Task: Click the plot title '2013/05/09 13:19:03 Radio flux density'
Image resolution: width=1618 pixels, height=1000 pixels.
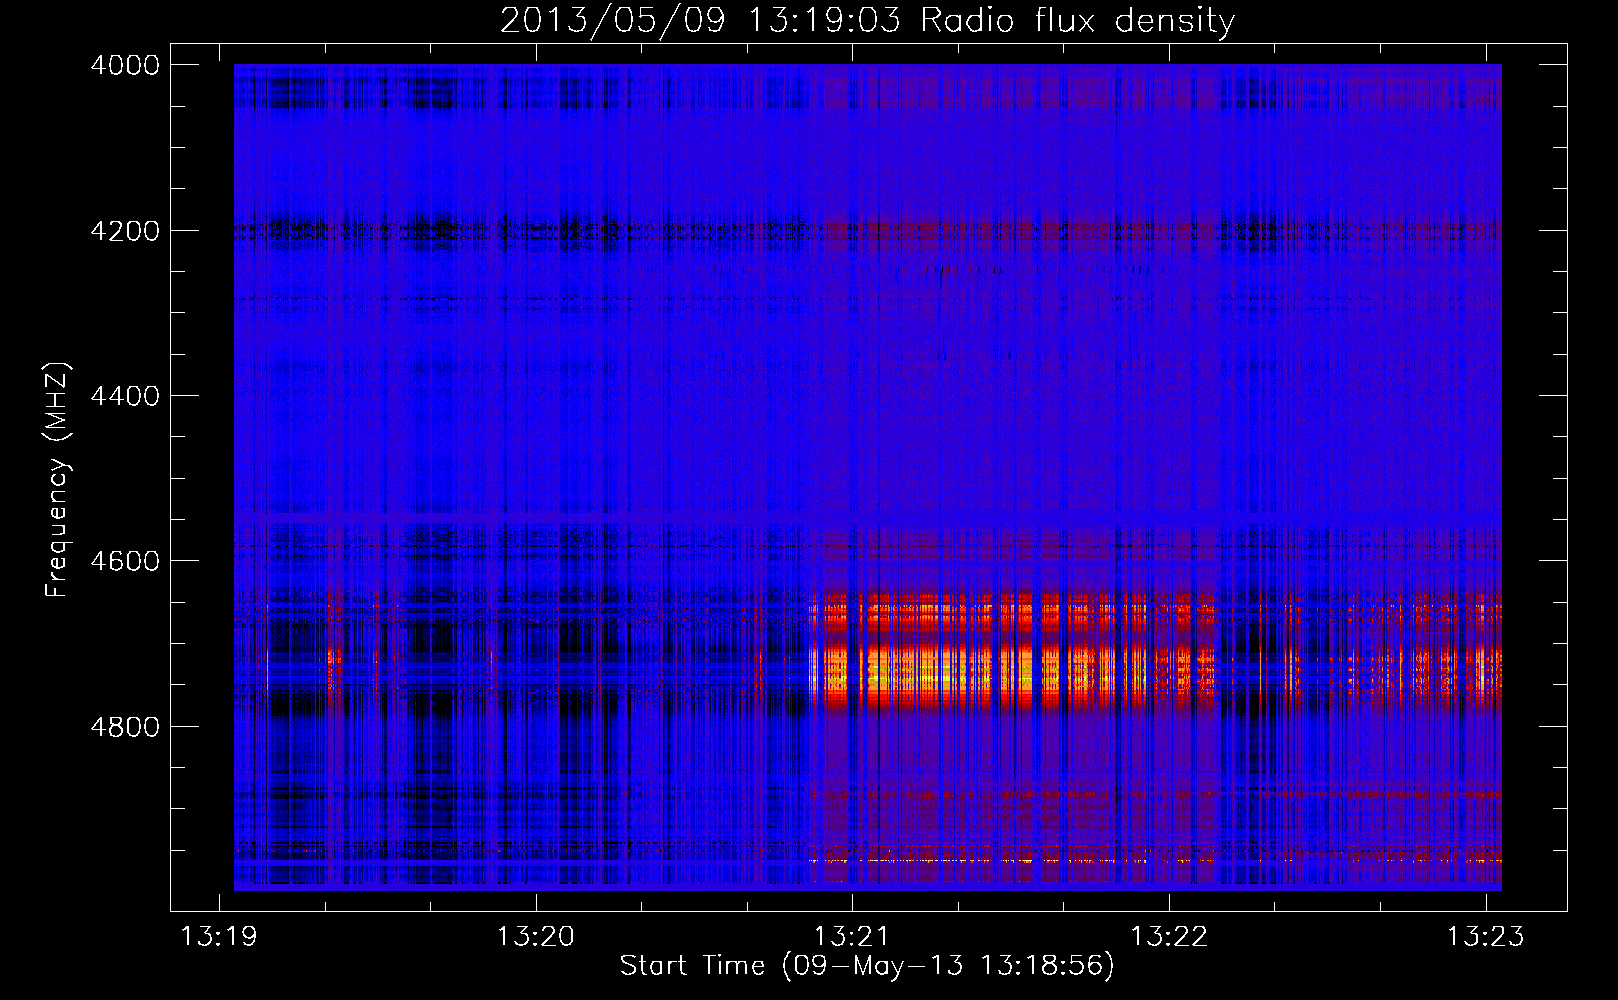Action: coord(867,20)
